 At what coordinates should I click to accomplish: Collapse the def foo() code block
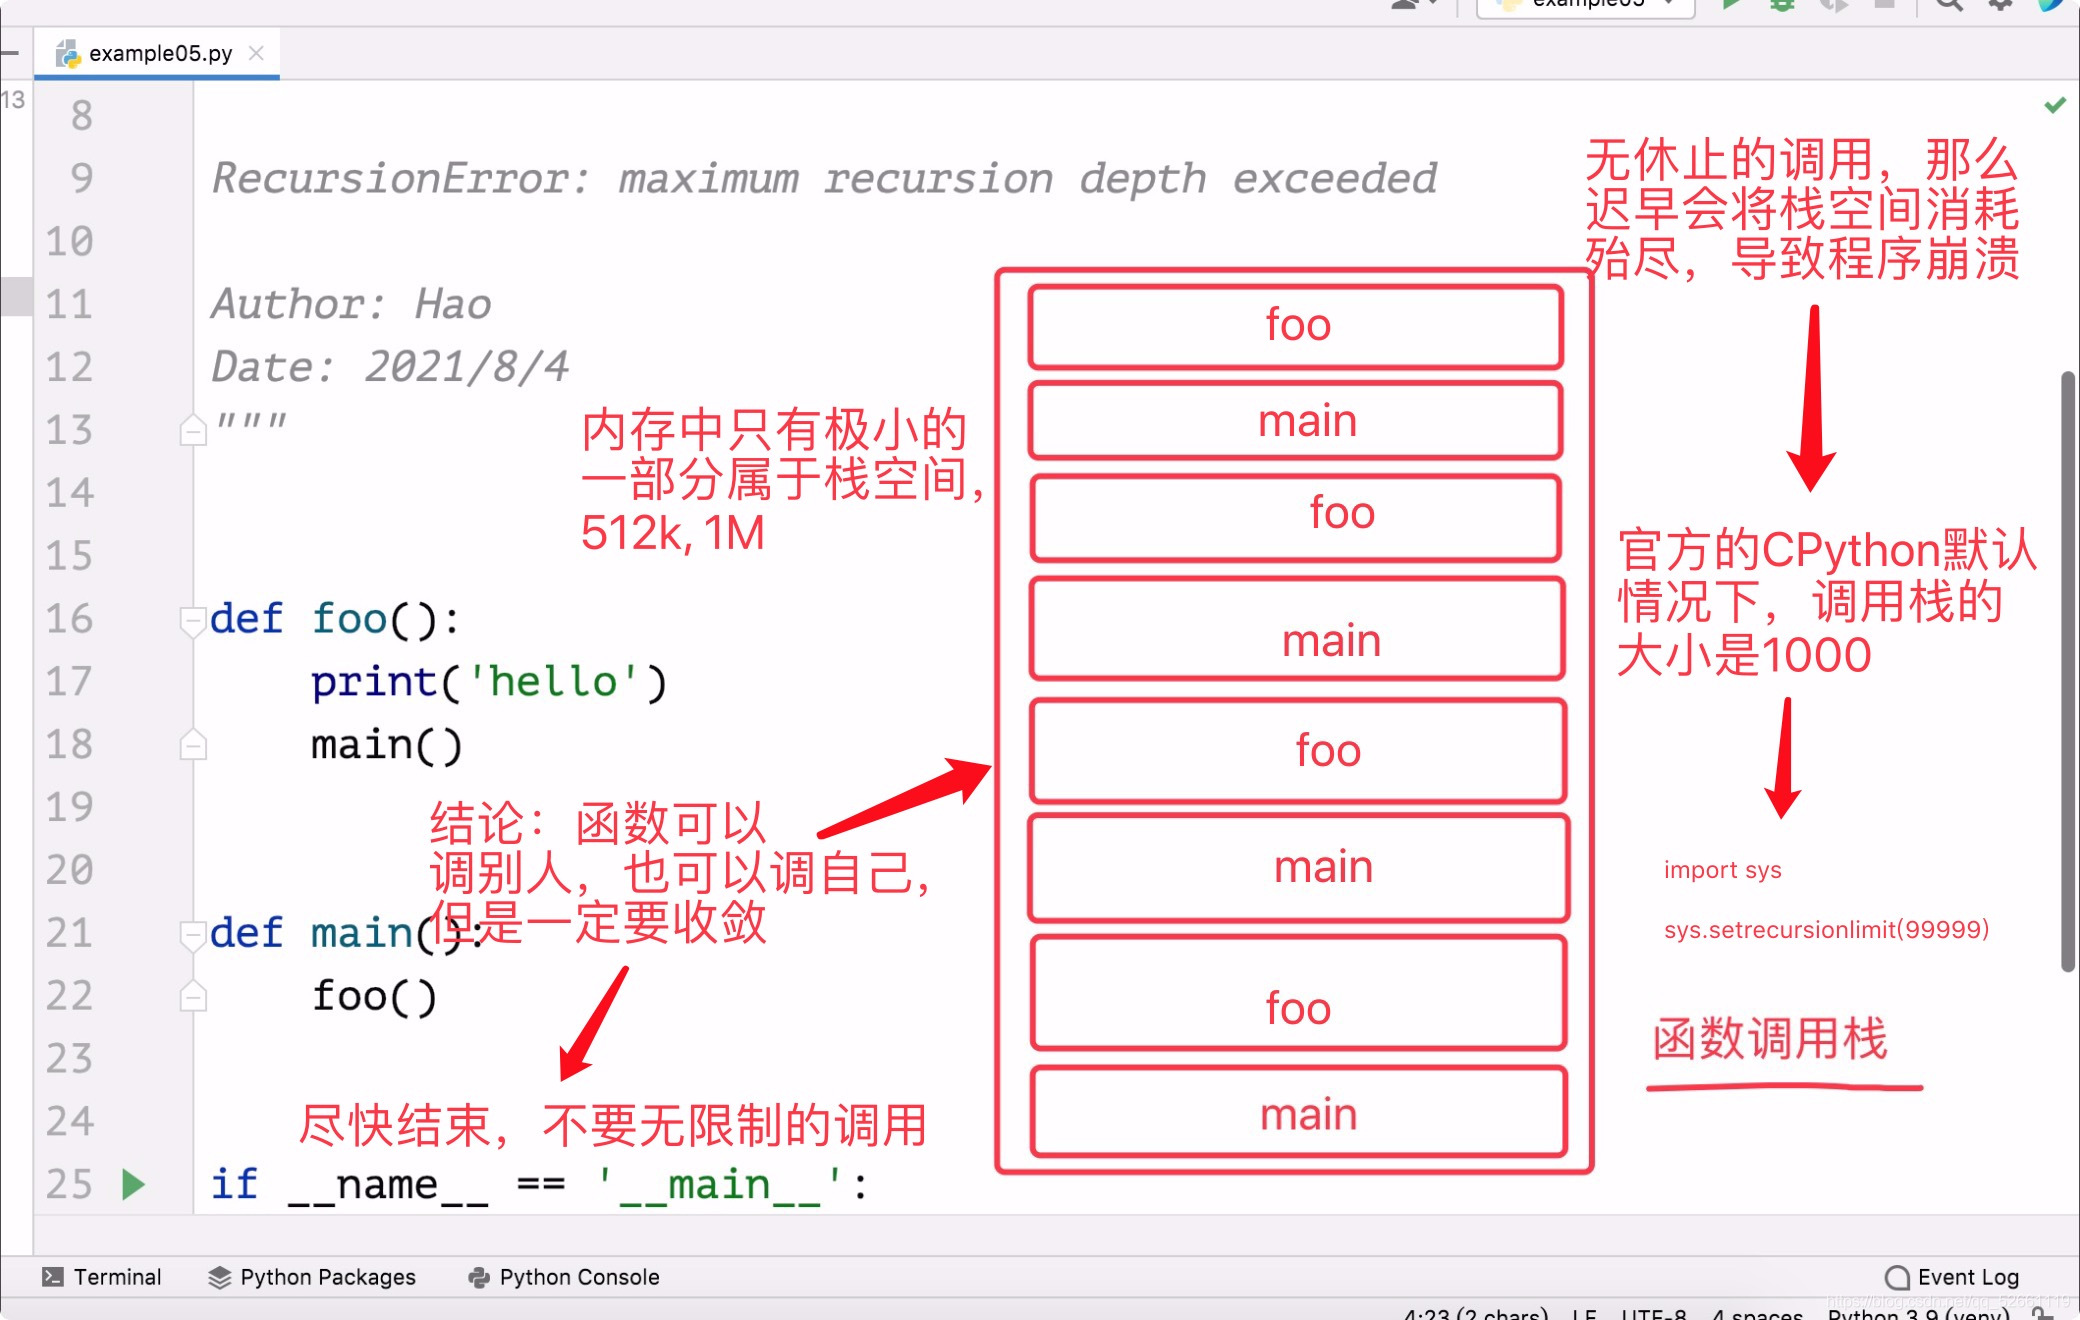(192, 620)
